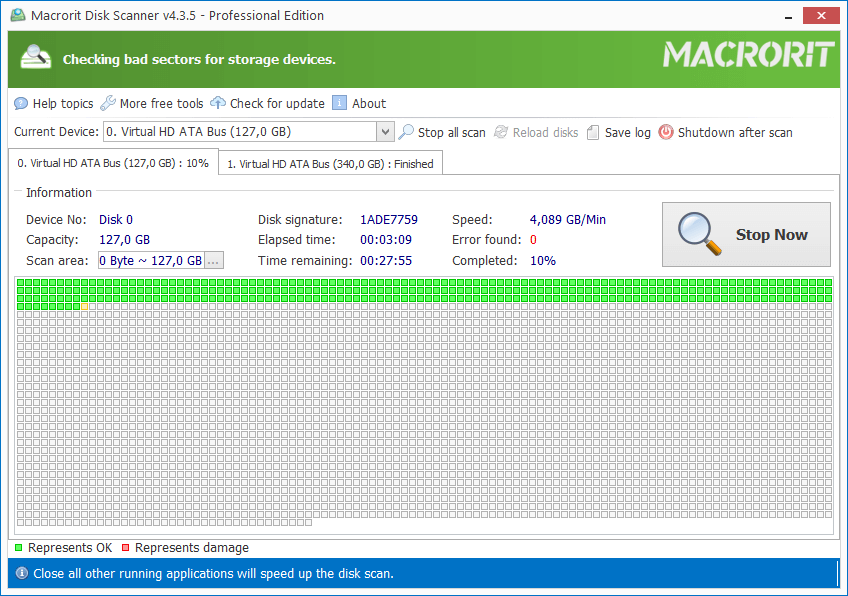This screenshot has width=848, height=596.
Task: Switch to tab 0. Virtual HD 127,0 GB
Action: pos(113,163)
